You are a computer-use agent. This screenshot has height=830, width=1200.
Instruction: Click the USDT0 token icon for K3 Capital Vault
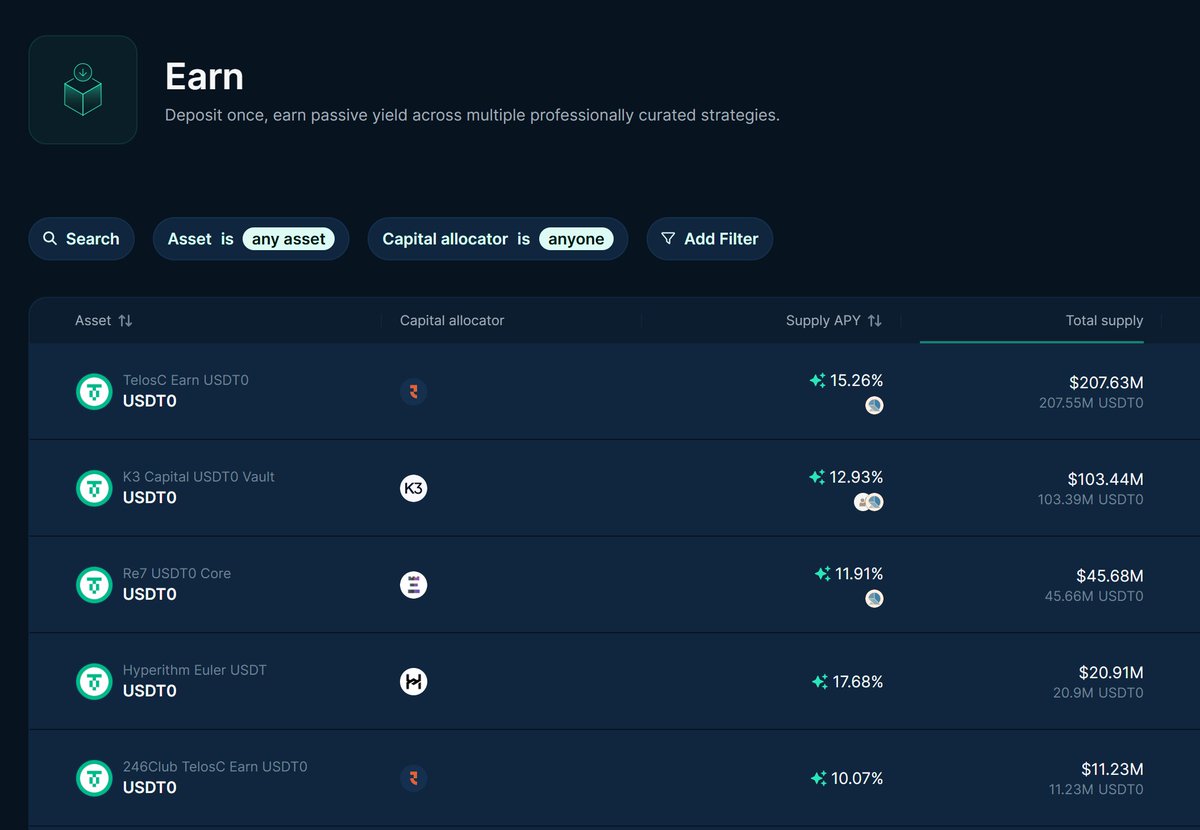pyautogui.click(x=94, y=488)
